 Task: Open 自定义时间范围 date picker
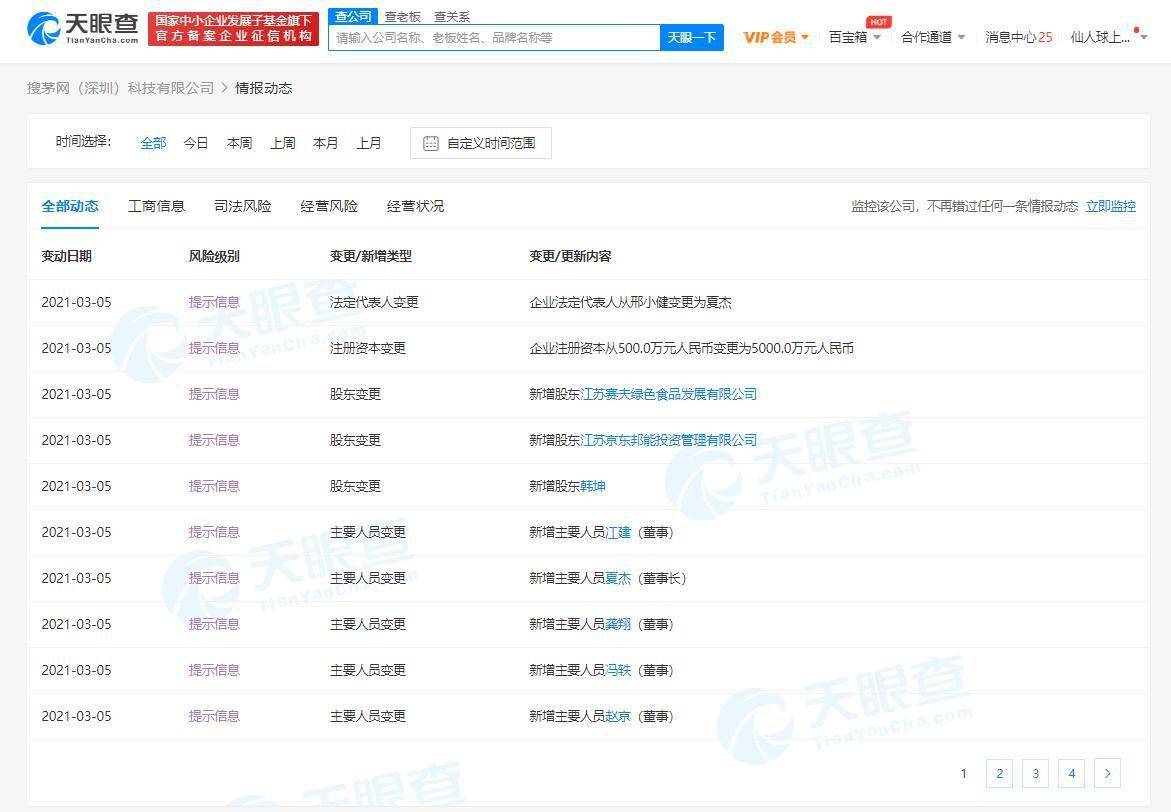481,143
